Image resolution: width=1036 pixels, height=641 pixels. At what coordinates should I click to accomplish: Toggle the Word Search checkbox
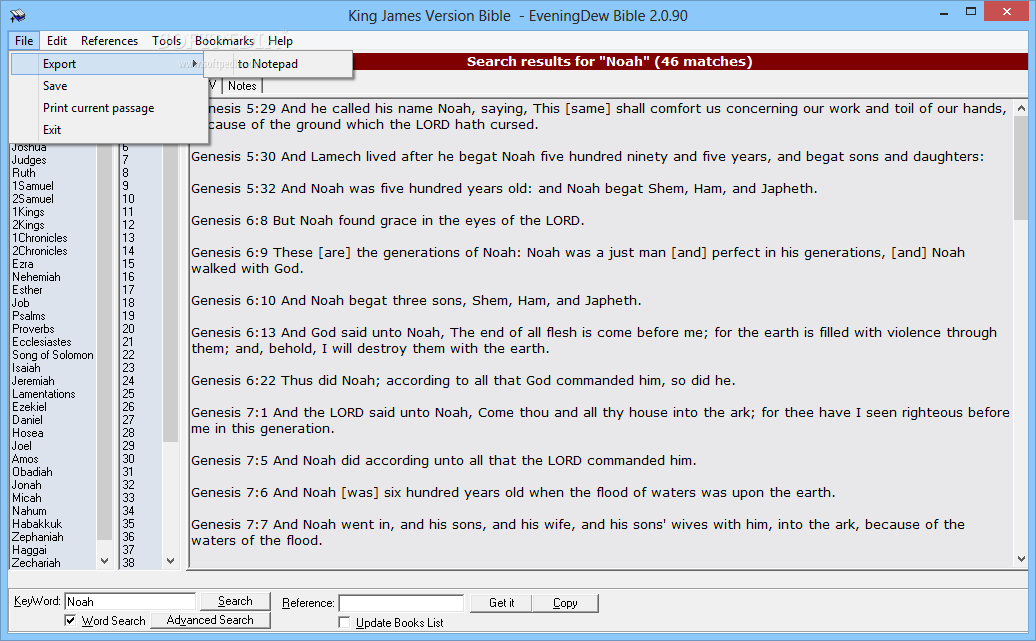tap(70, 620)
